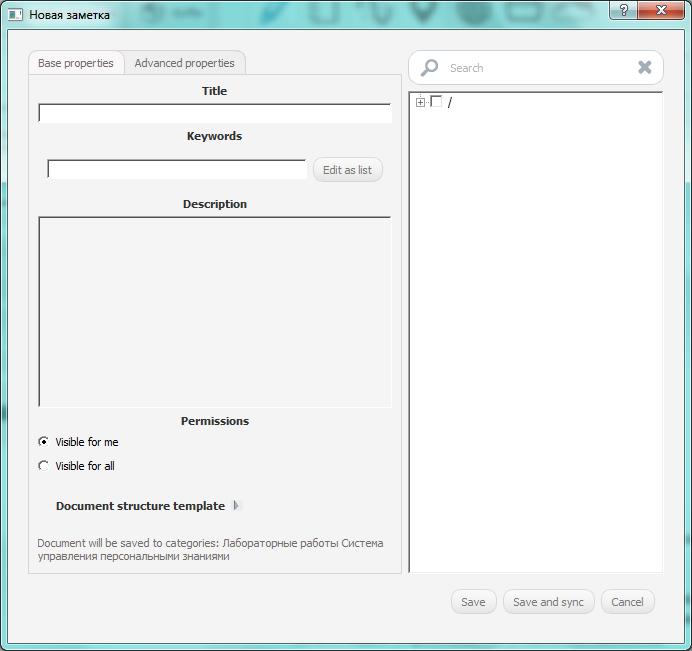Click the Save button
This screenshot has width=692, height=651.
(473, 602)
